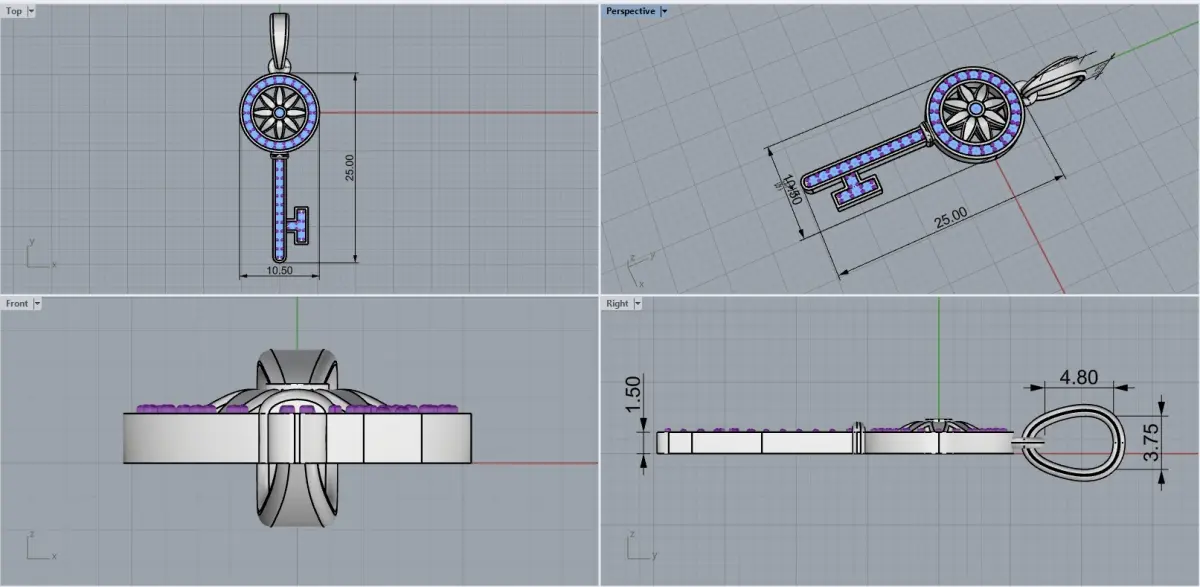Activate the Perspective viewport title label
The image size is (1200, 587).
[631, 11]
